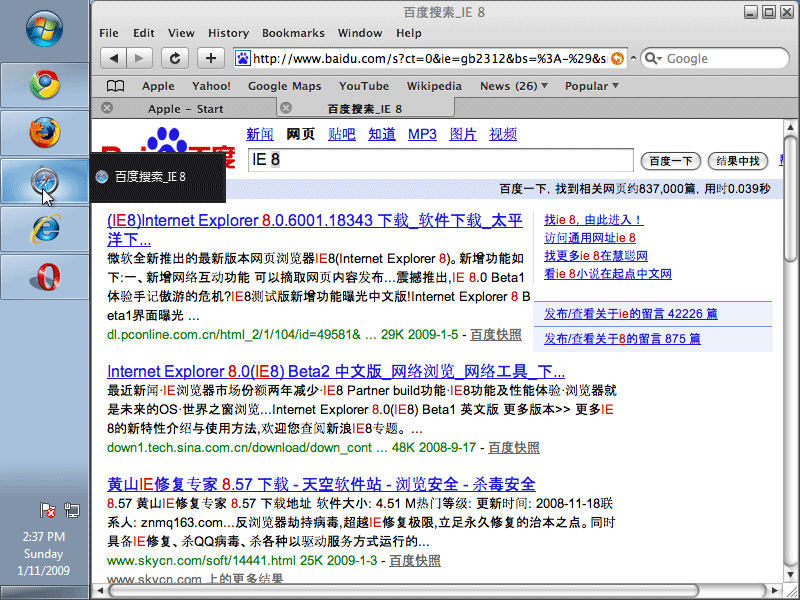Open Opera from the taskbar
Viewport: 800px width, 600px height.
click(45, 277)
